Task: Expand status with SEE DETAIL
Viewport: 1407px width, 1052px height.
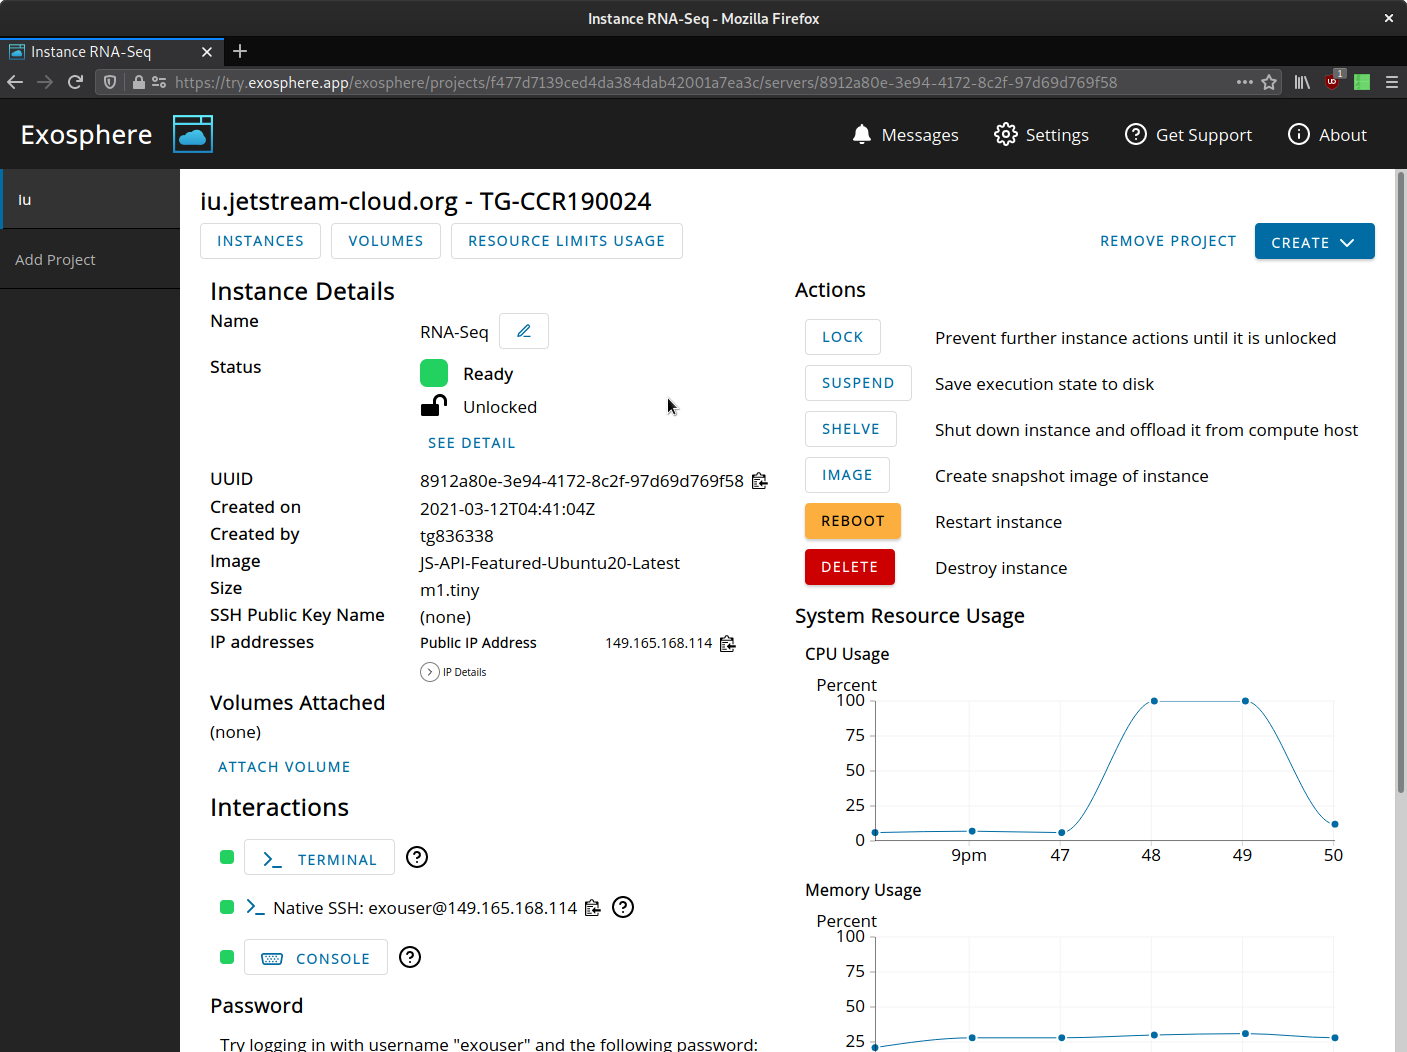Action: [472, 443]
